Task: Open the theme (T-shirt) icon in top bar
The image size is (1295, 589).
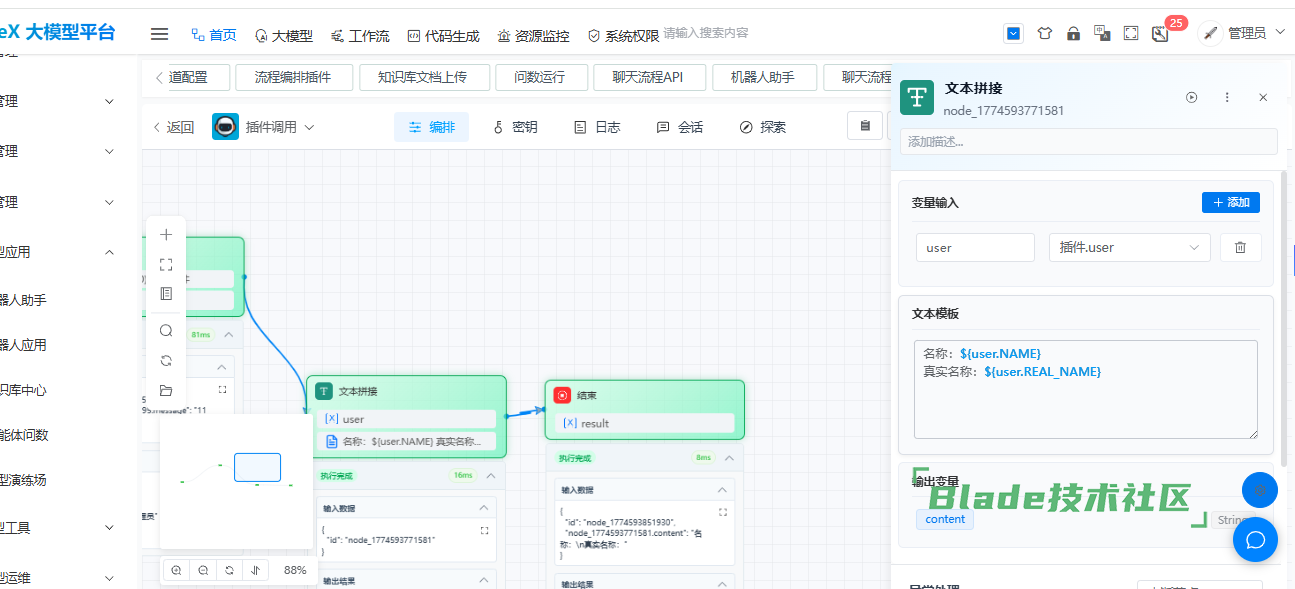Action: click(x=1044, y=34)
